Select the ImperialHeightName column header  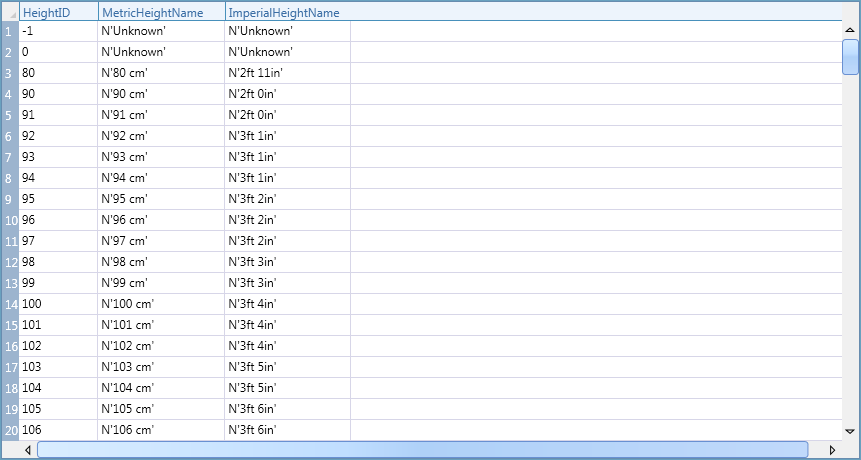[288, 12]
